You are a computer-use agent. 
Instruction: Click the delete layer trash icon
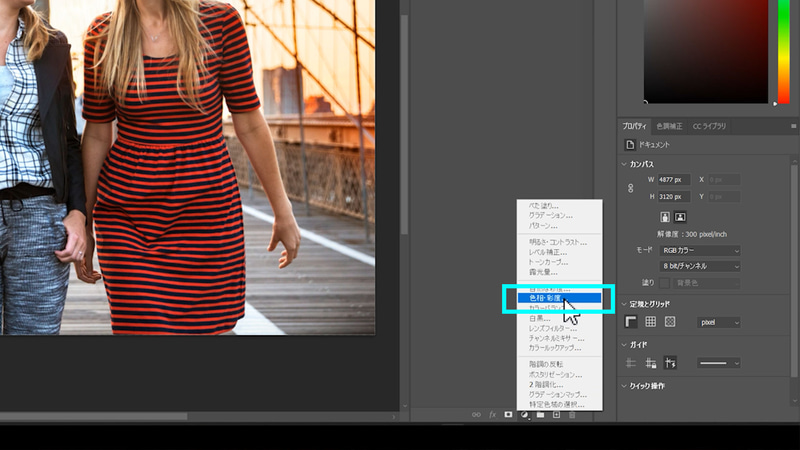pyautogui.click(x=572, y=415)
